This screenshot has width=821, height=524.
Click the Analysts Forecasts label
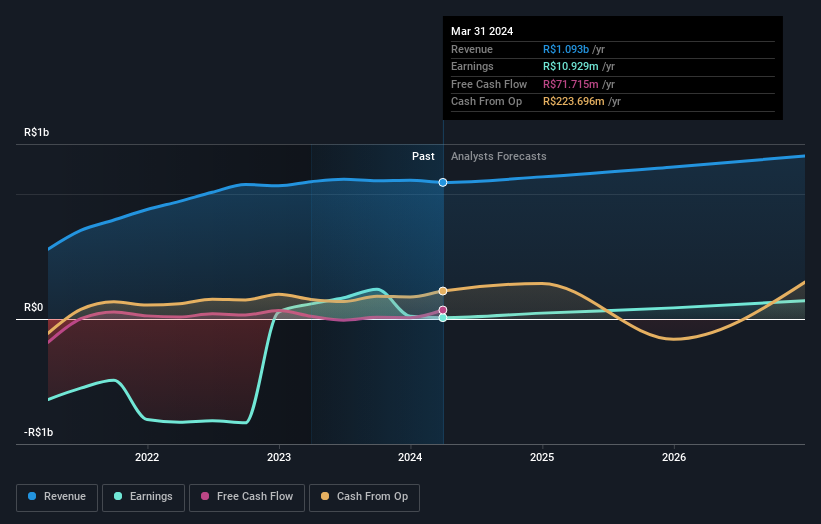pos(498,156)
